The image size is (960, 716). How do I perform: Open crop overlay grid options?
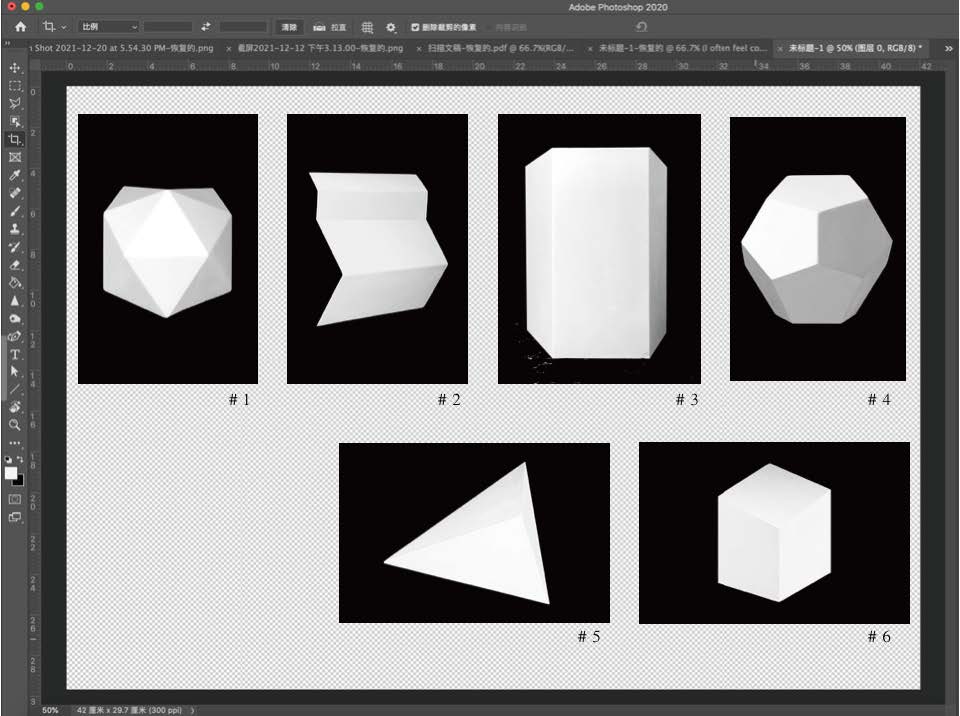[367, 27]
